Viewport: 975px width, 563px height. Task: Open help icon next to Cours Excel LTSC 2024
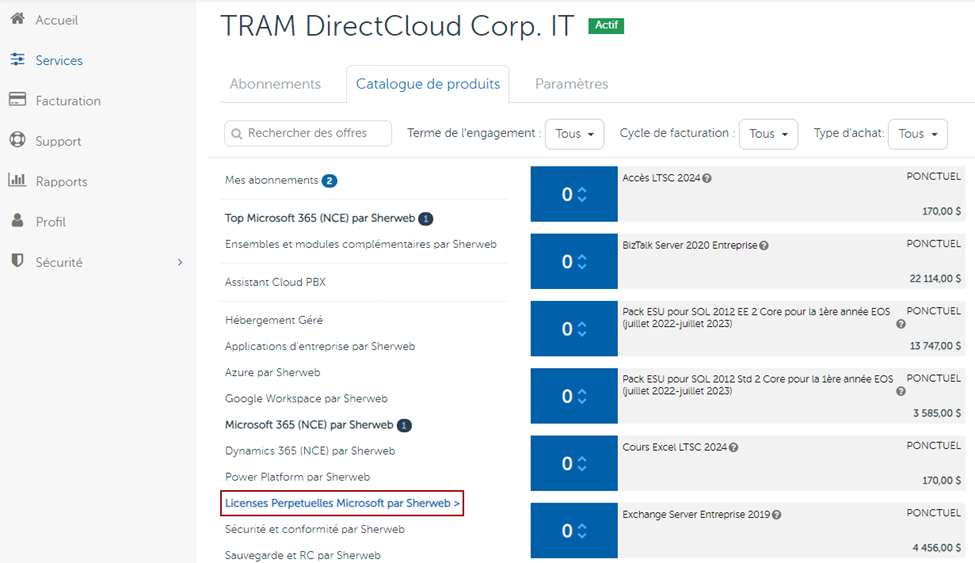click(x=734, y=448)
